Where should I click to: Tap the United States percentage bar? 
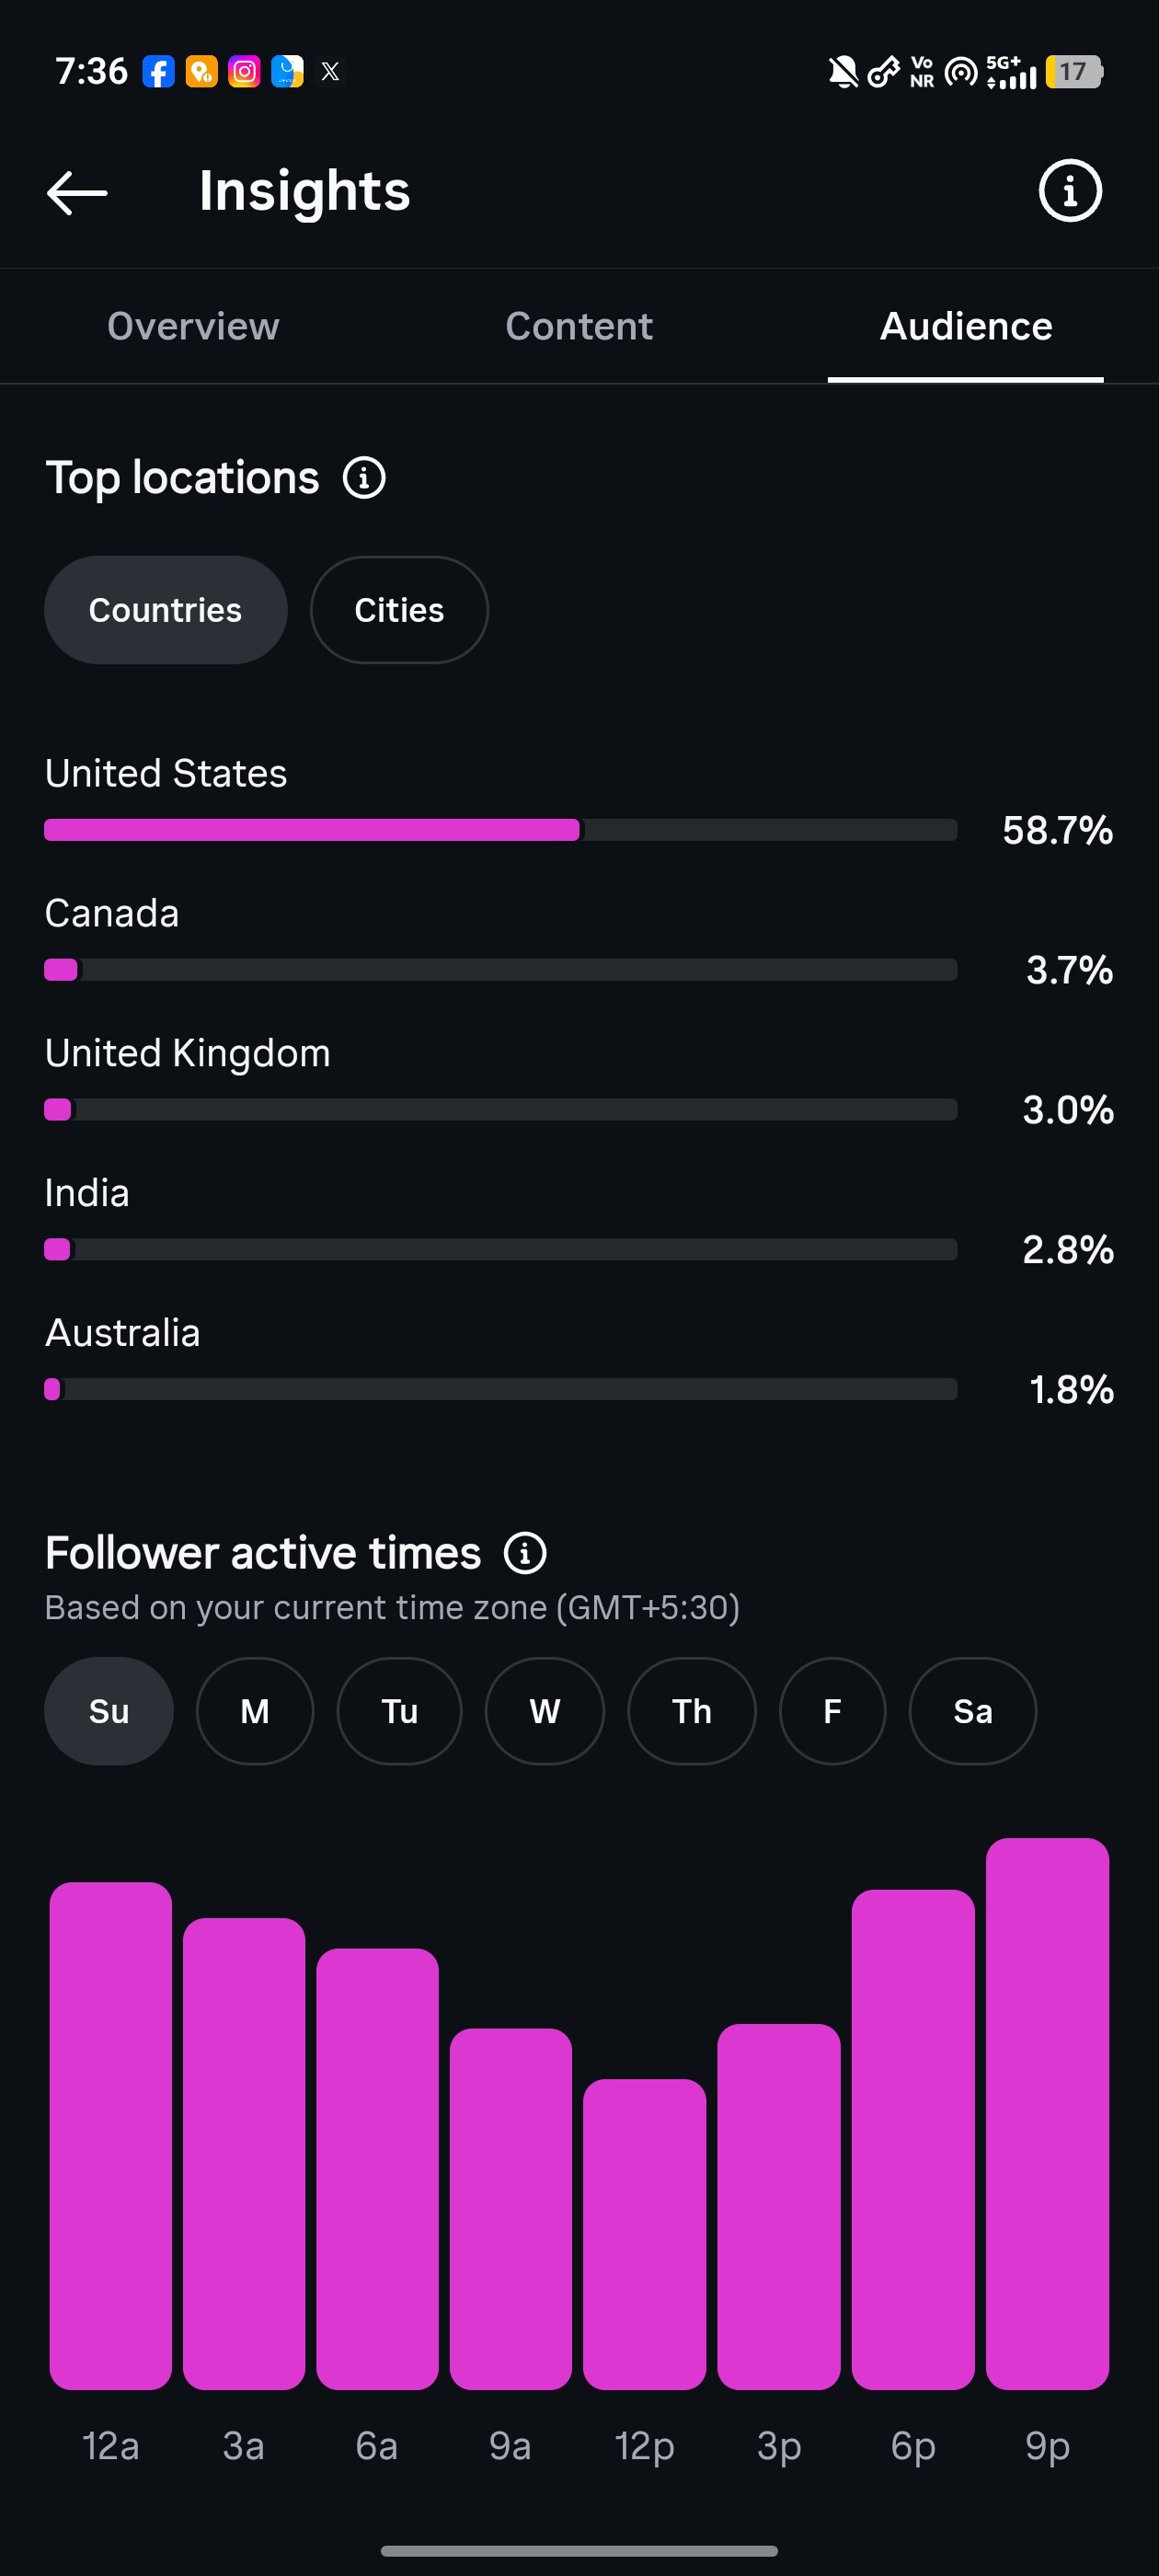[501, 830]
